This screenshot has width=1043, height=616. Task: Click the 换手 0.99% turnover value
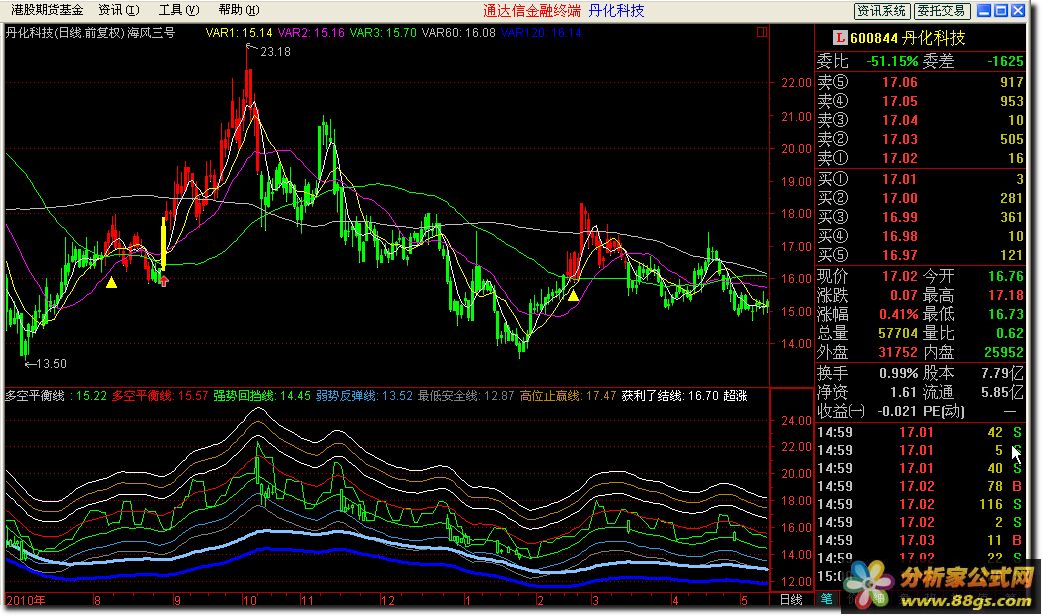(x=899, y=373)
